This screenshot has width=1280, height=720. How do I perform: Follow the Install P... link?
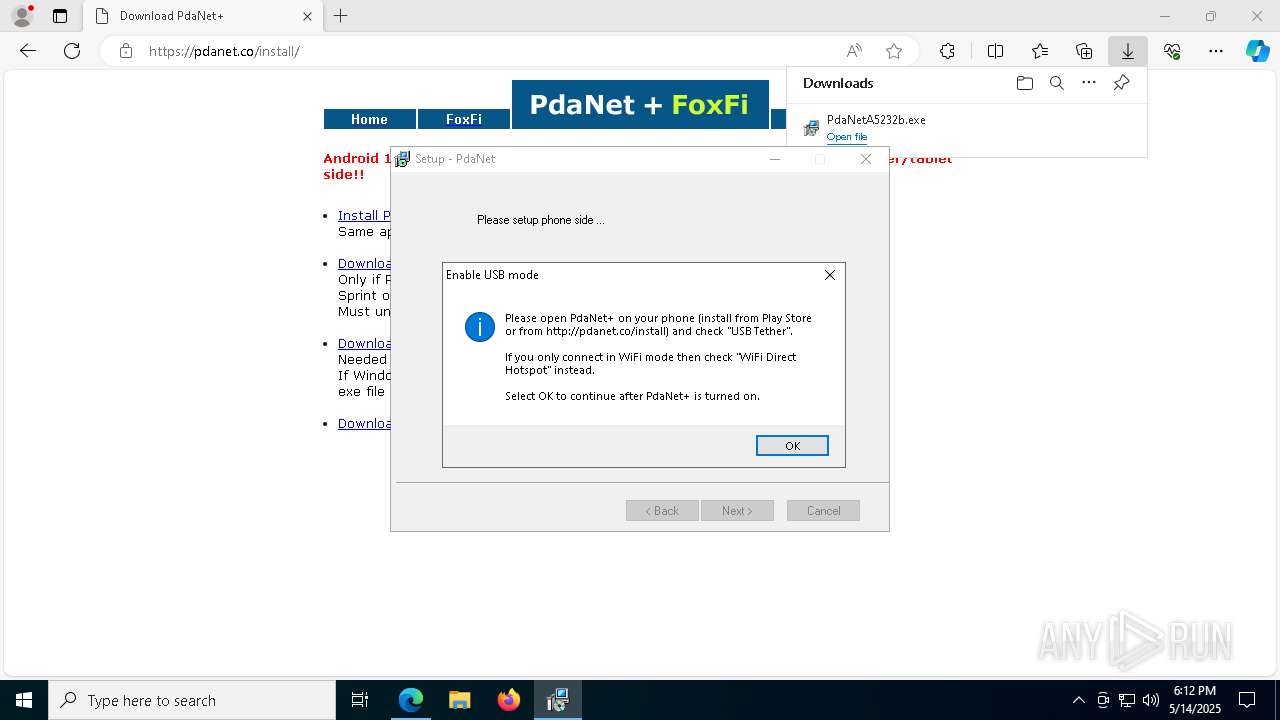click(x=364, y=215)
